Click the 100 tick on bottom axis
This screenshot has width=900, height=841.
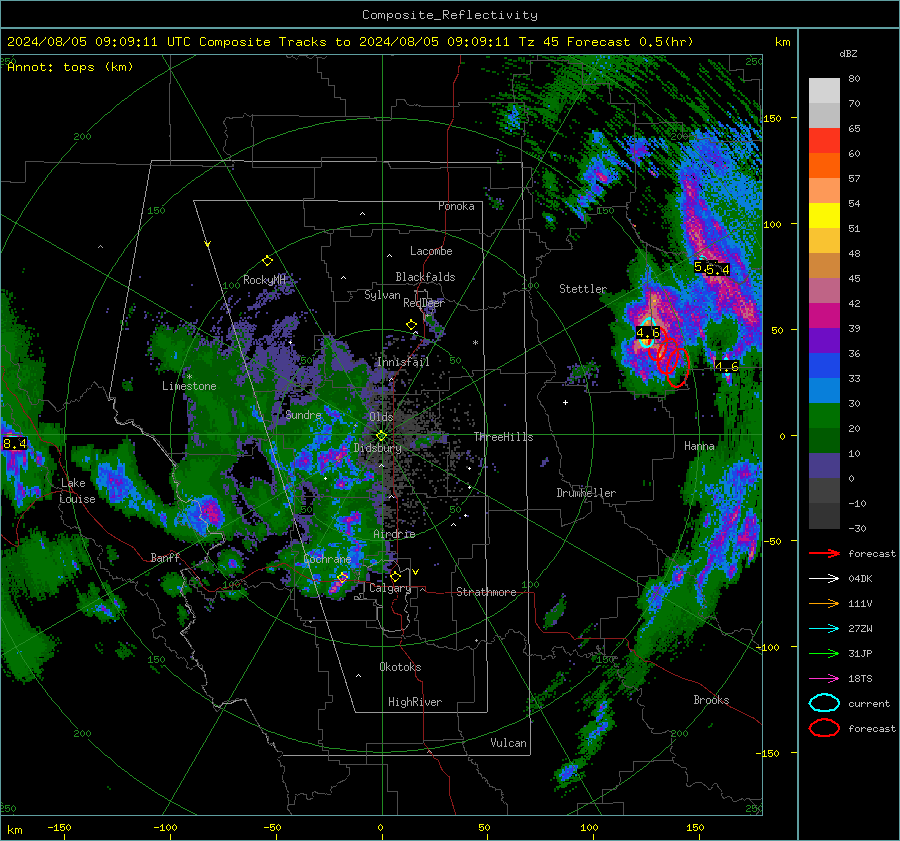(x=589, y=828)
